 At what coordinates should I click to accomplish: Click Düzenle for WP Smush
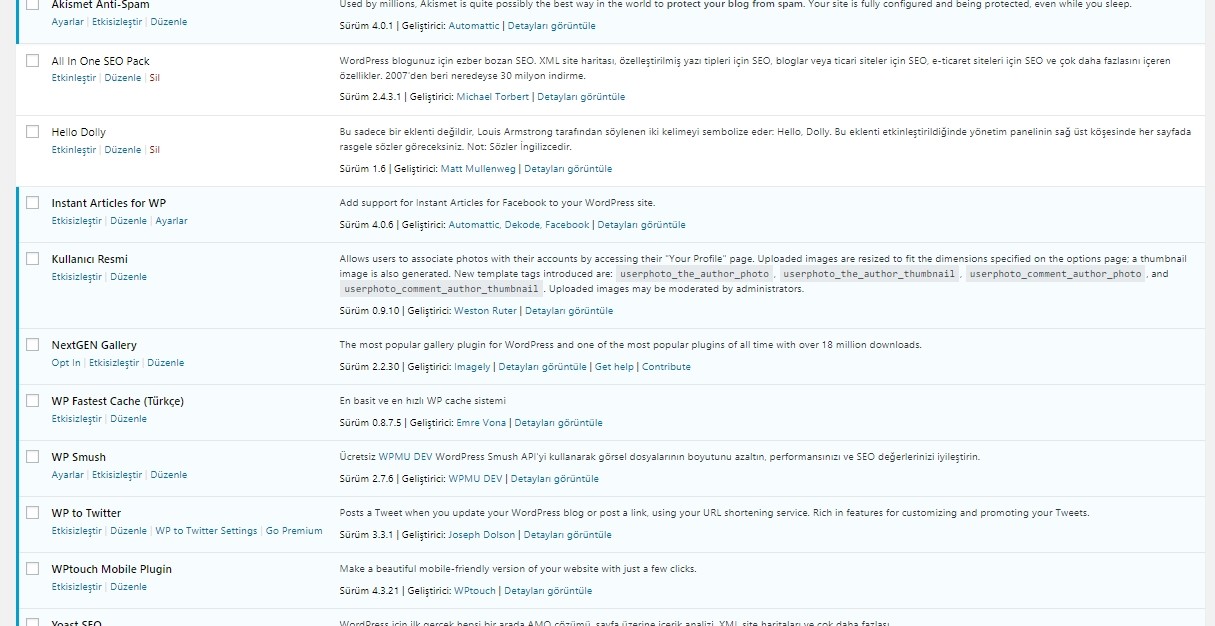(x=169, y=475)
